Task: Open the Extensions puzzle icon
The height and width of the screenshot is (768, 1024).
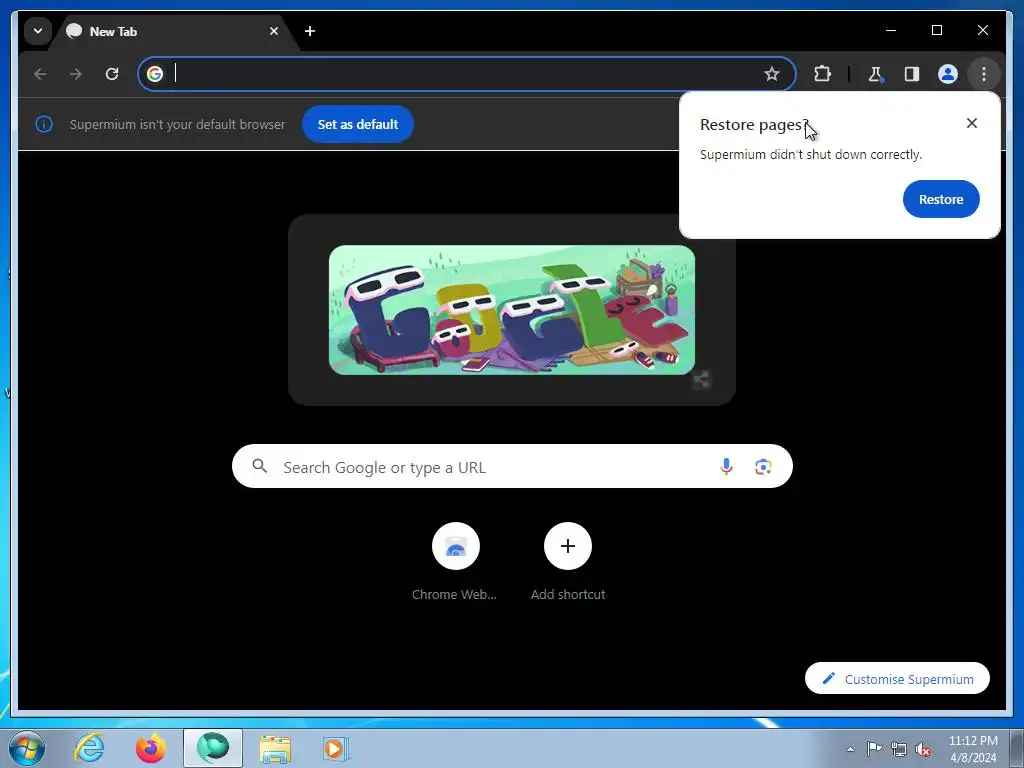Action: click(x=822, y=74)
